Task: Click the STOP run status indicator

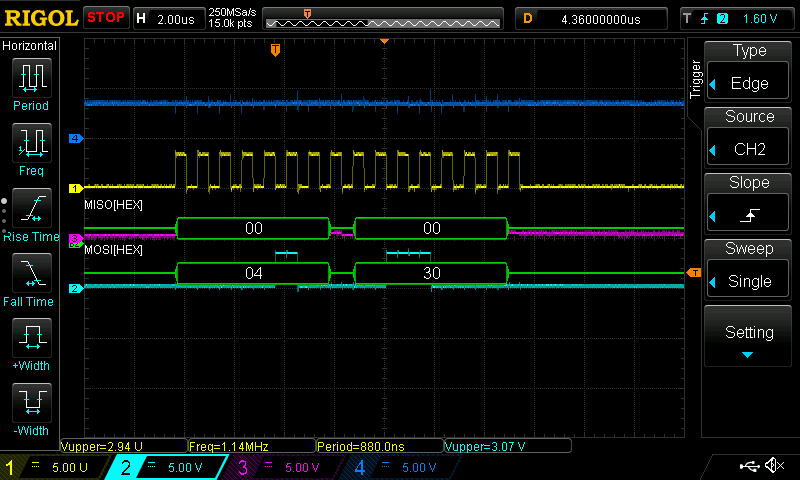Action: point(106,17)
